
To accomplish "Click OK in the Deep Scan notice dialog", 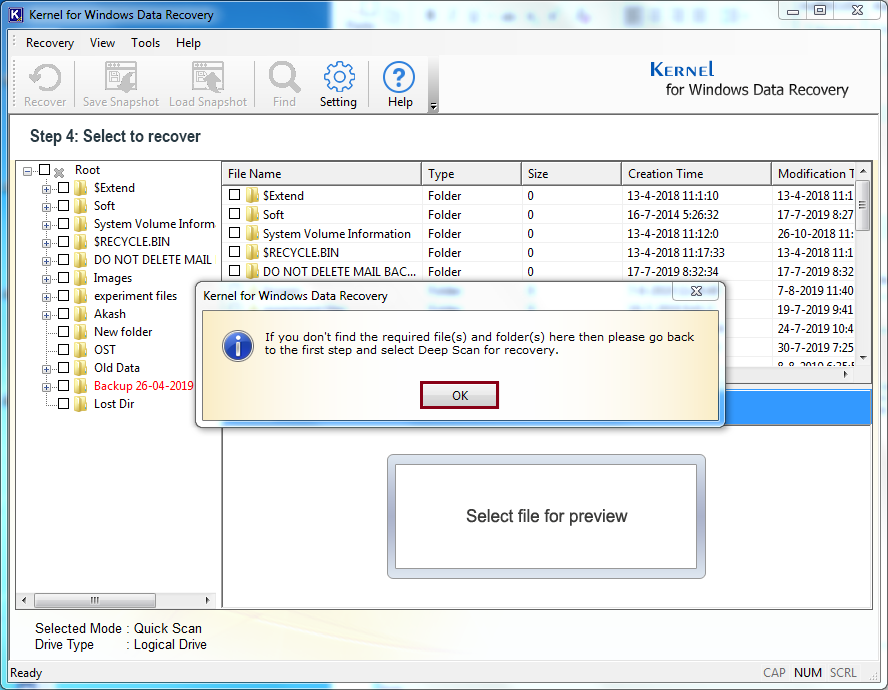I will coord(459,395).
